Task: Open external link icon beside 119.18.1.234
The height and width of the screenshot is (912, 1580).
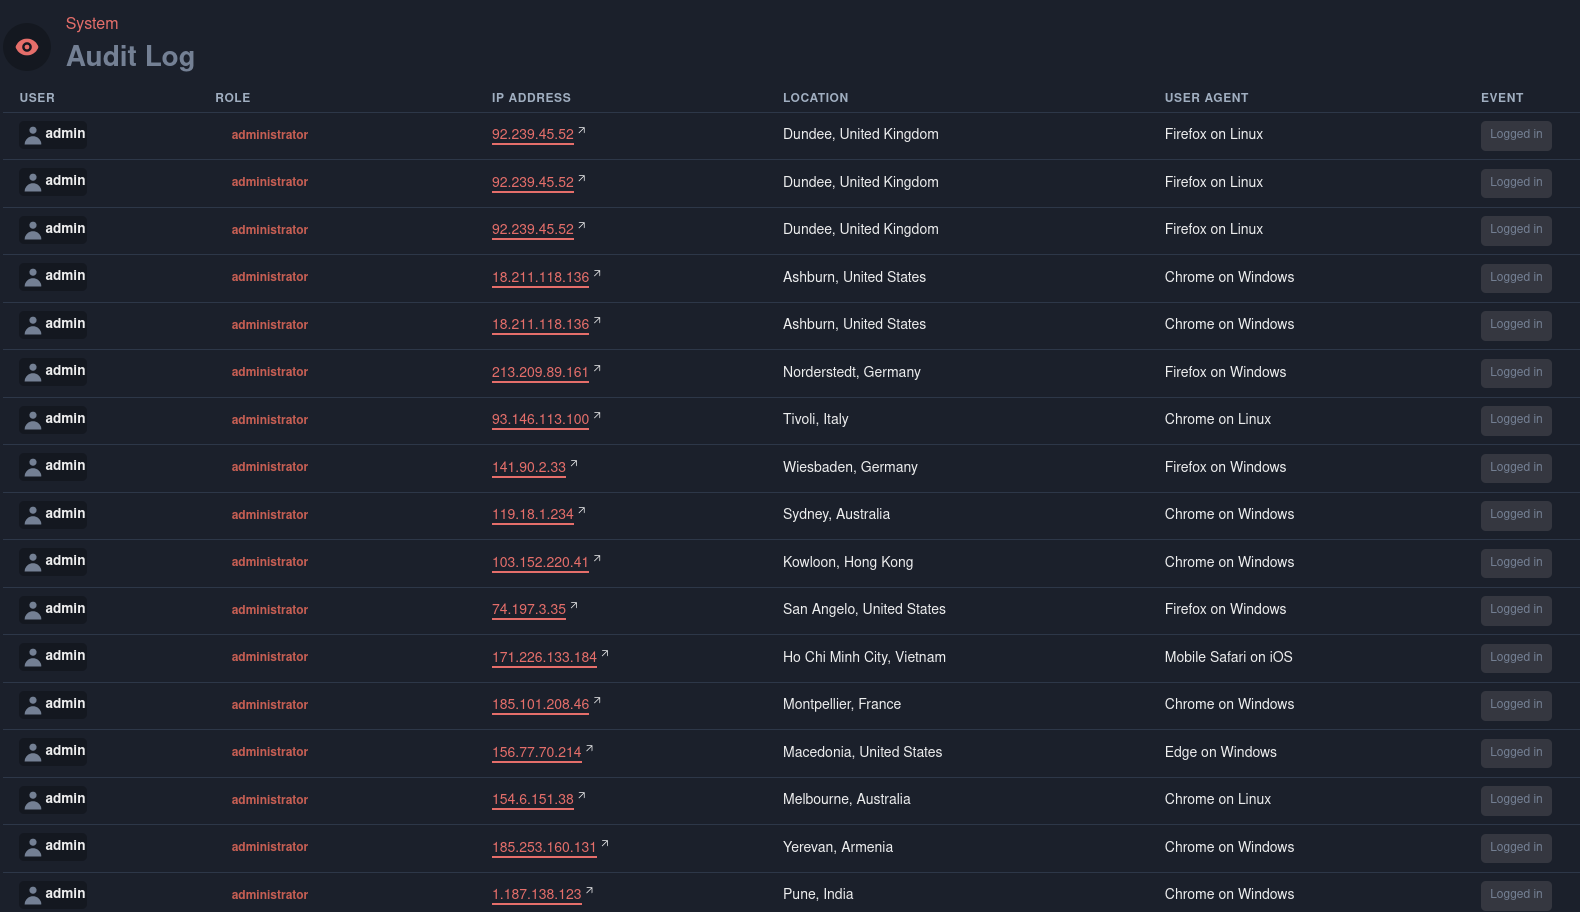Action: tap(582, 511)
